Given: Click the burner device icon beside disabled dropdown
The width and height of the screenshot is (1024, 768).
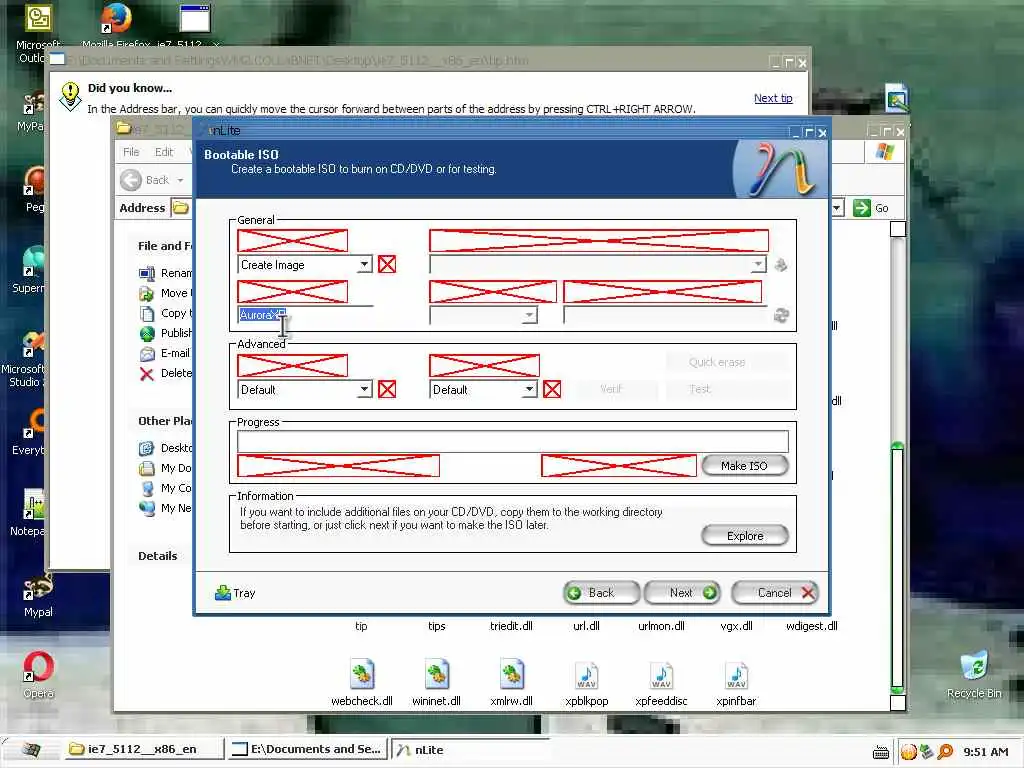Looking at the screenshot, I should 780,265.
